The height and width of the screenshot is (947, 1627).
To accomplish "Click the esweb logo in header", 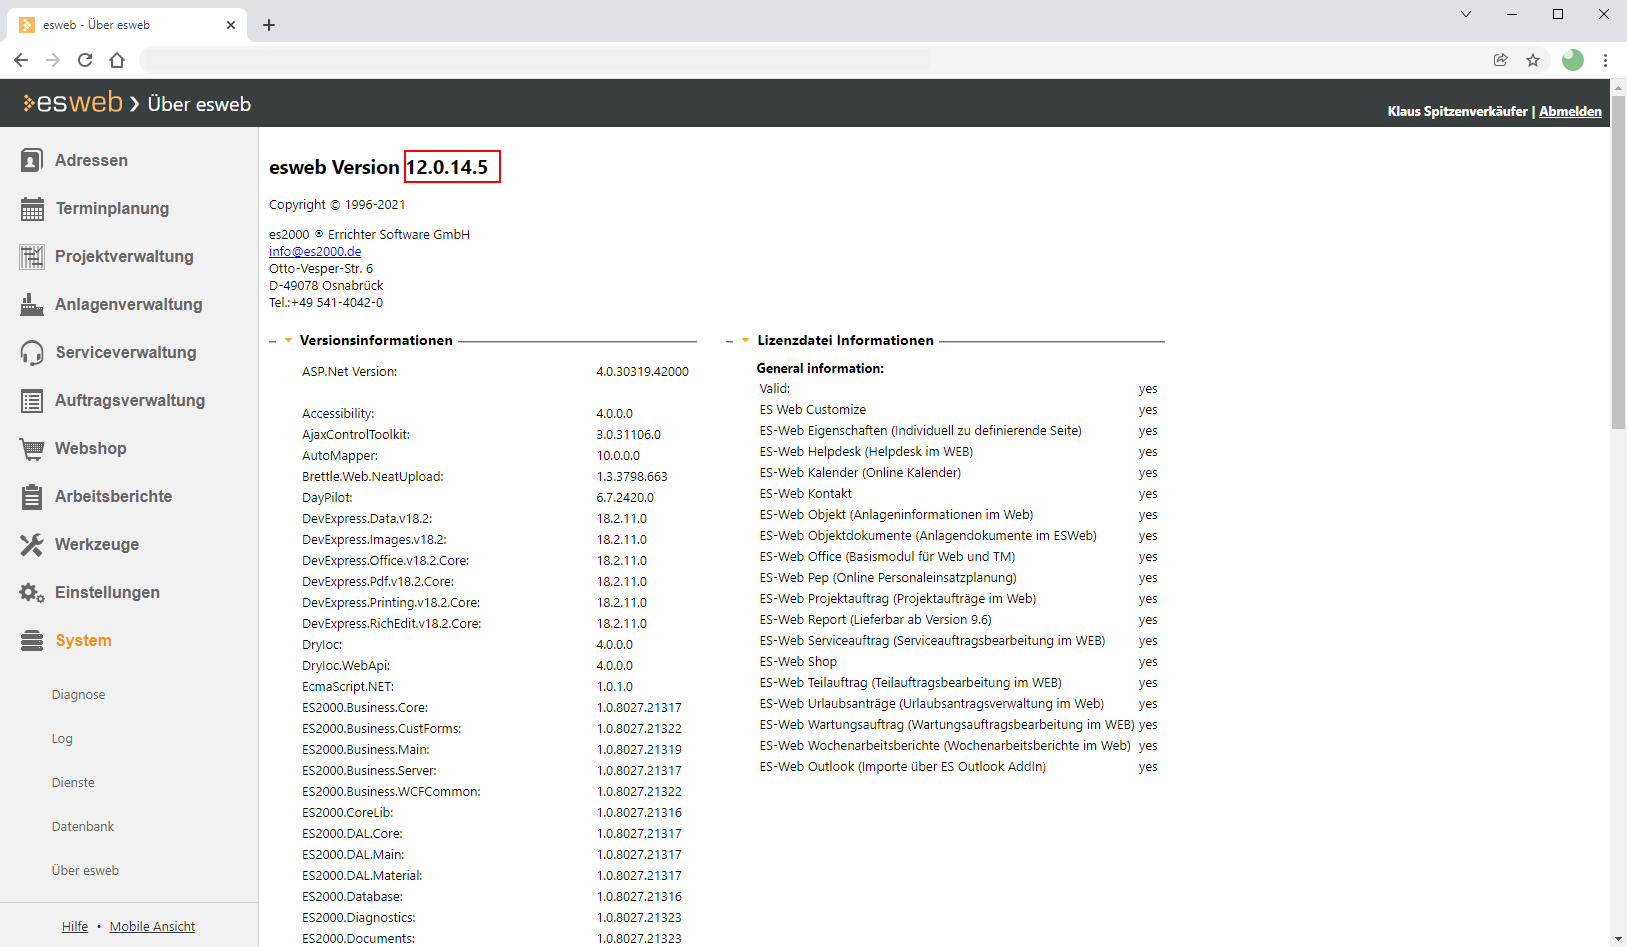I will 73,103.
